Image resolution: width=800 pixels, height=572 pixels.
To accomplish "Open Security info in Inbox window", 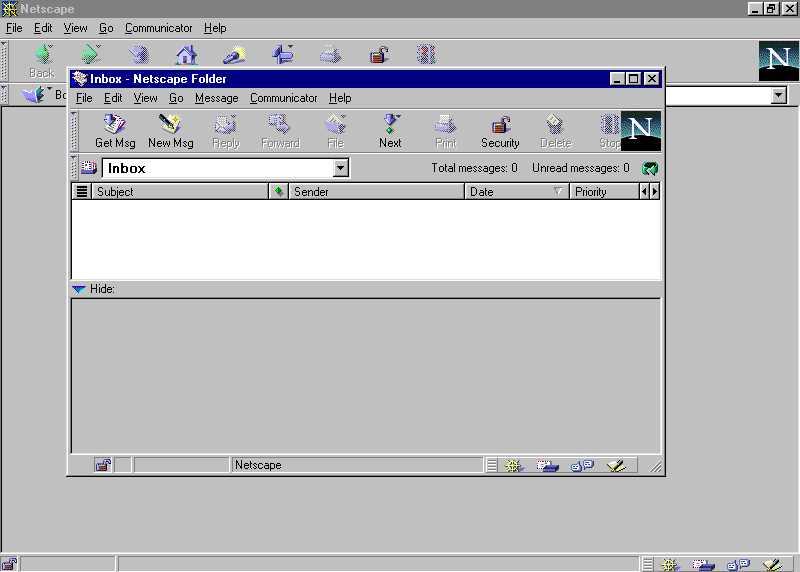I will (x=500, y=131).
